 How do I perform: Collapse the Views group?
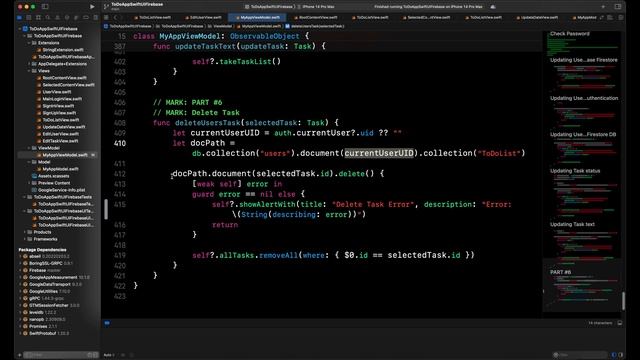pyautogui.click(x=29, y=71)
